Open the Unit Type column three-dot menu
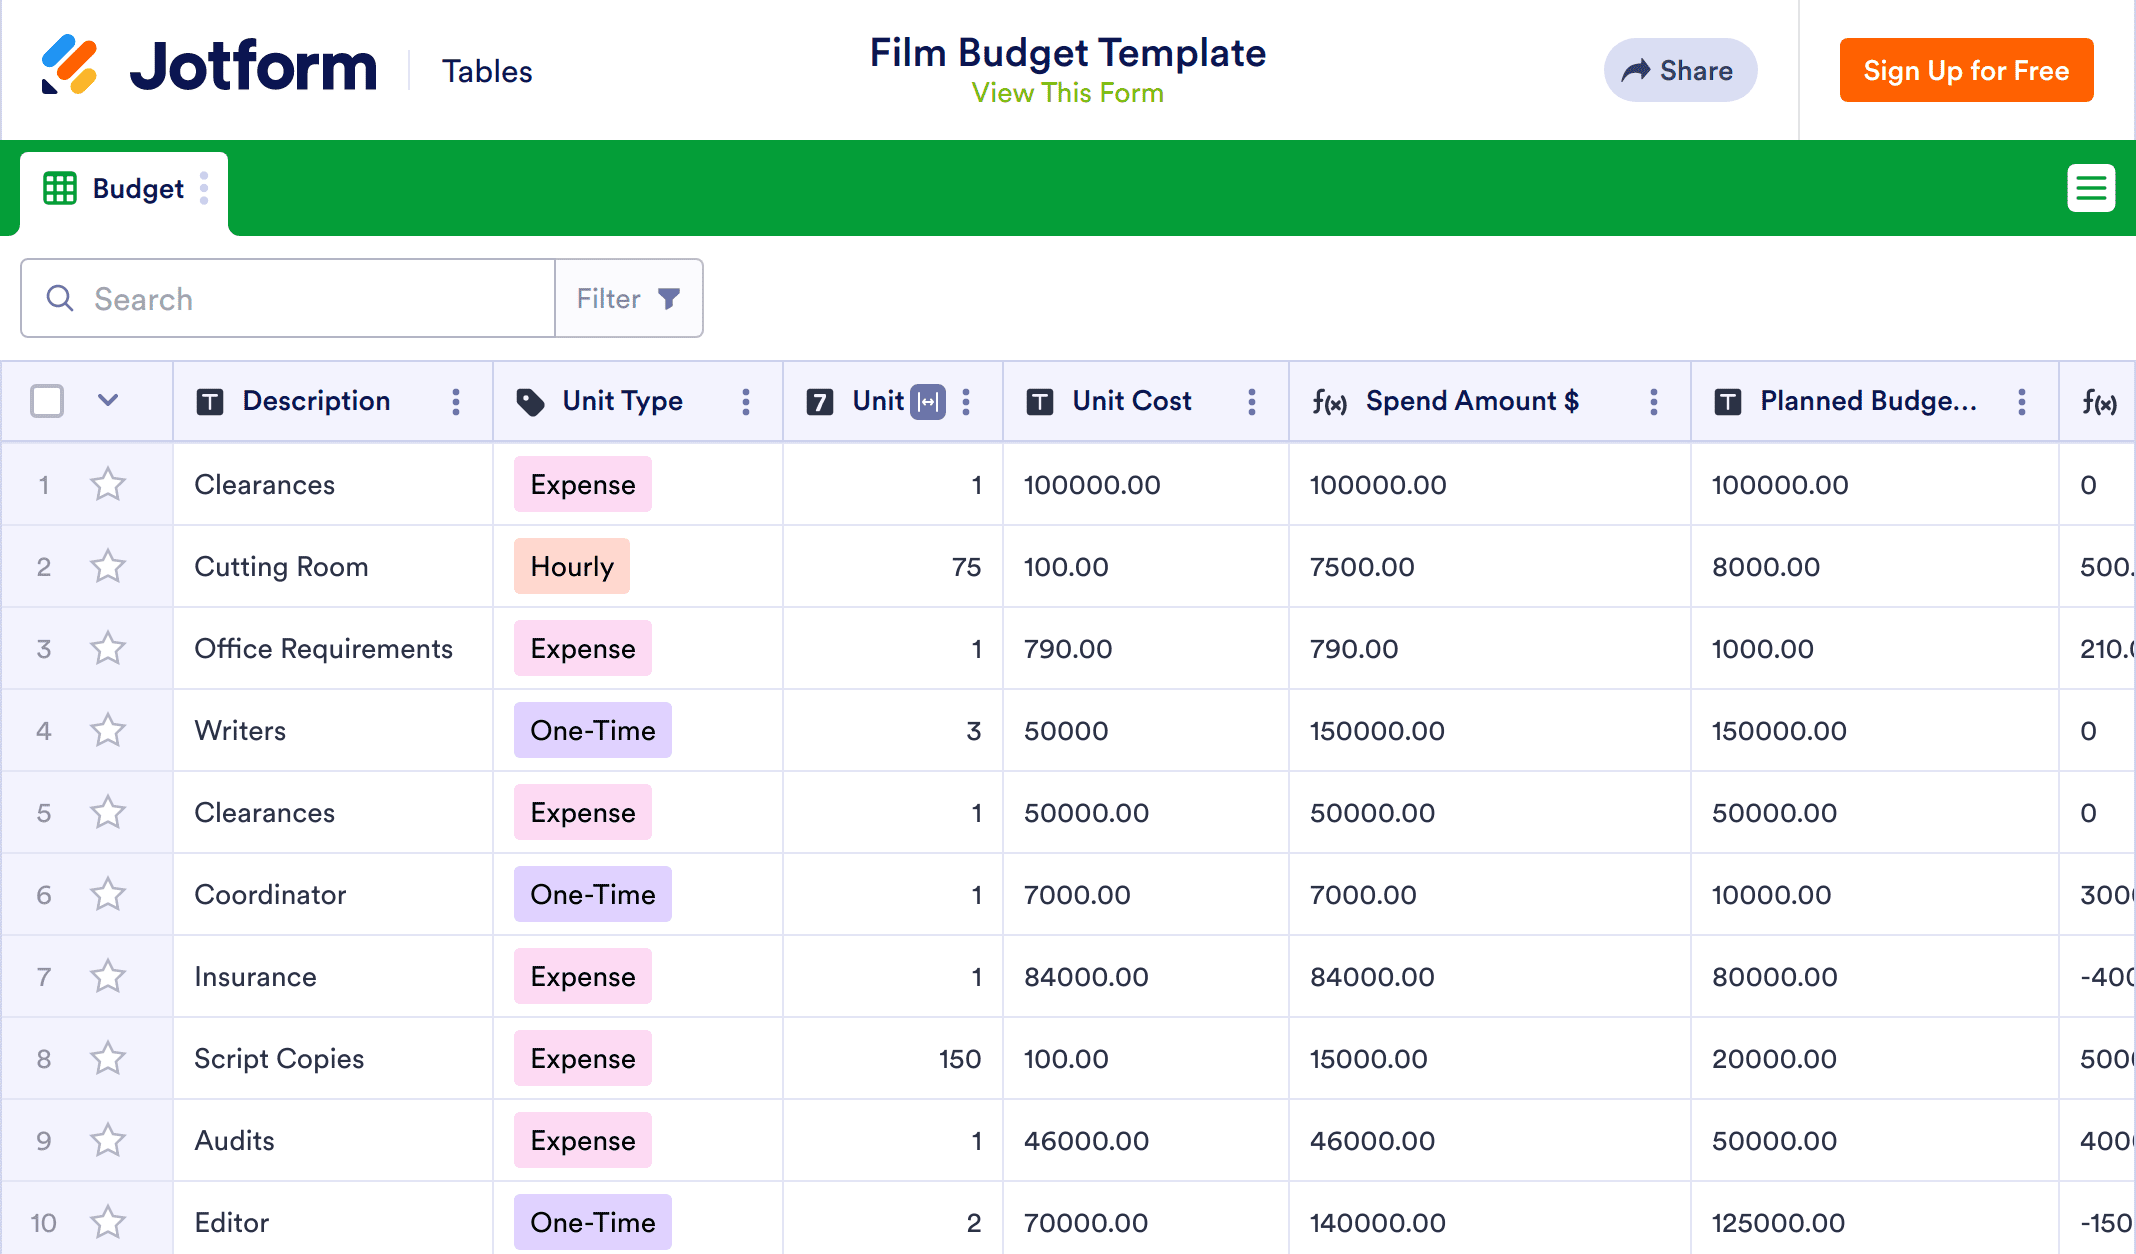Image resolution: width=2136 pixels, height=1254 pixels. coord(746,402)
